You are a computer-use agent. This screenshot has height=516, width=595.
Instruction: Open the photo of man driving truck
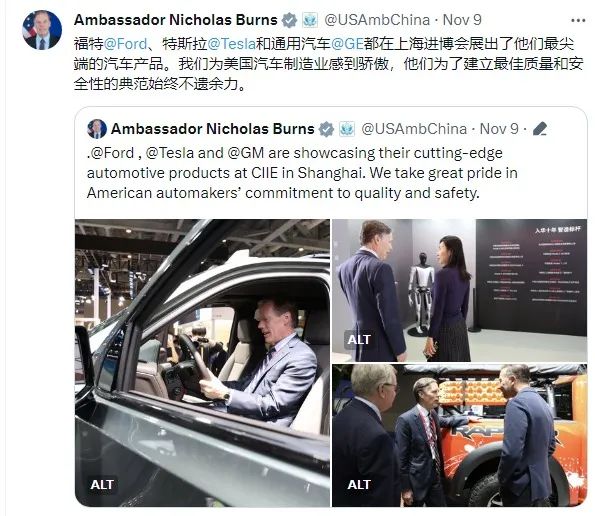202,363
